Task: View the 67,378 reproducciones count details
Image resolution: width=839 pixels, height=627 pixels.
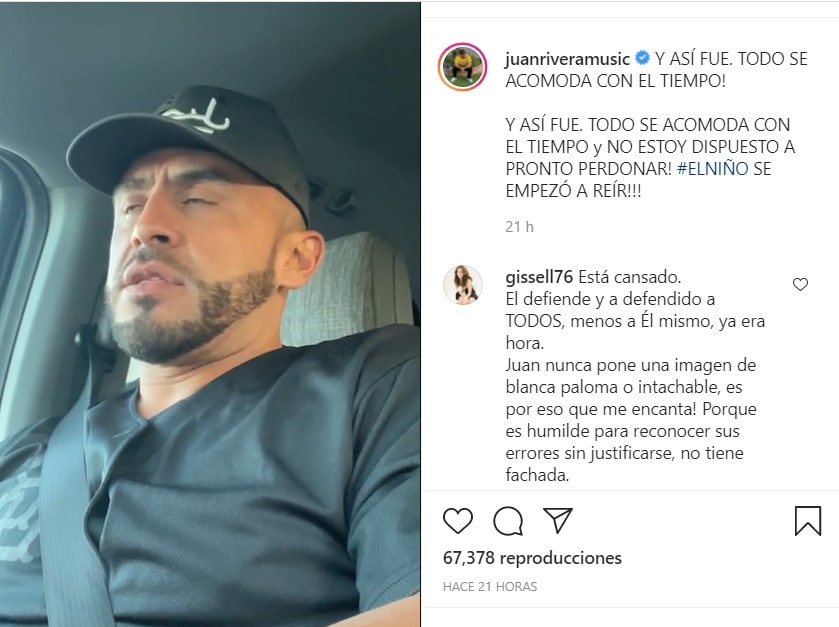Action: pos(532,558)
